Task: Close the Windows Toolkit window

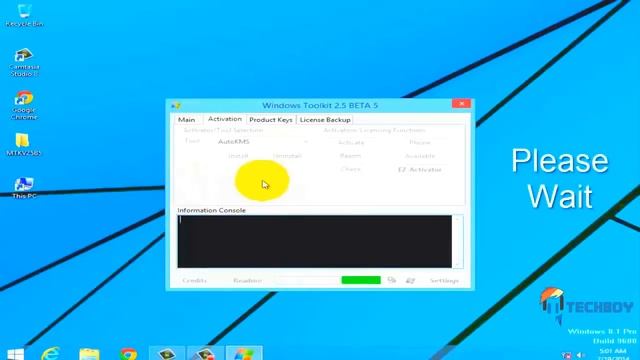Action: click(462, 104)
